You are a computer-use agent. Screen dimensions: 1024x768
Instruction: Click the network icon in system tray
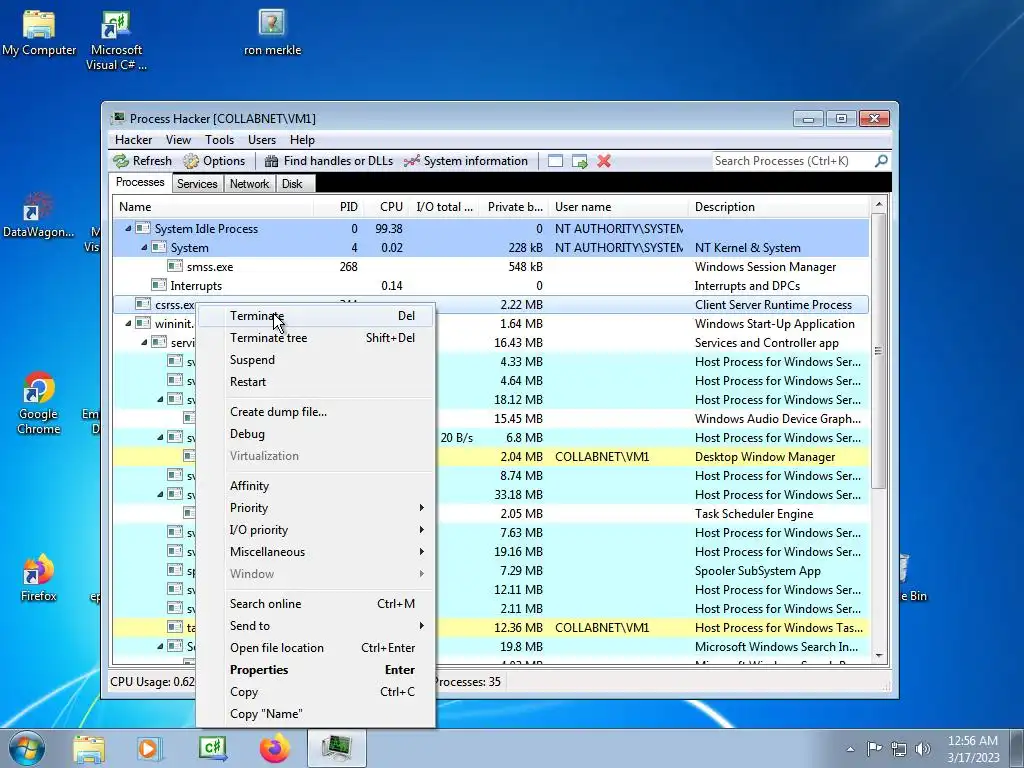pyautogui.click(x=899, y=749)
